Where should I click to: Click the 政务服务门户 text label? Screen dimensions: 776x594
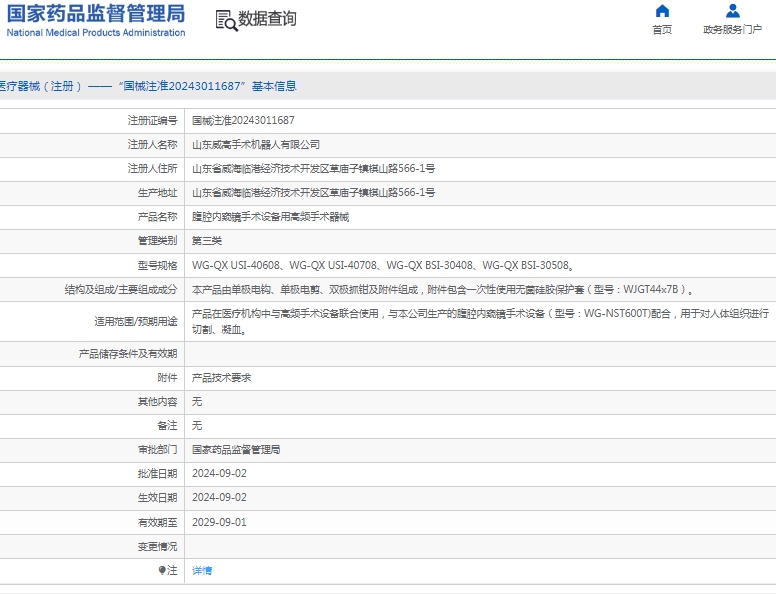pos(732,30)
